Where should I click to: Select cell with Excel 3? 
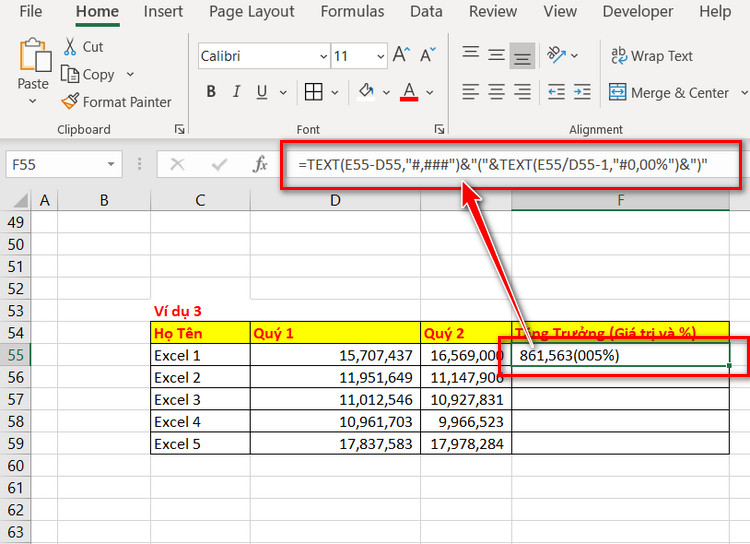(x=200, y=400)
